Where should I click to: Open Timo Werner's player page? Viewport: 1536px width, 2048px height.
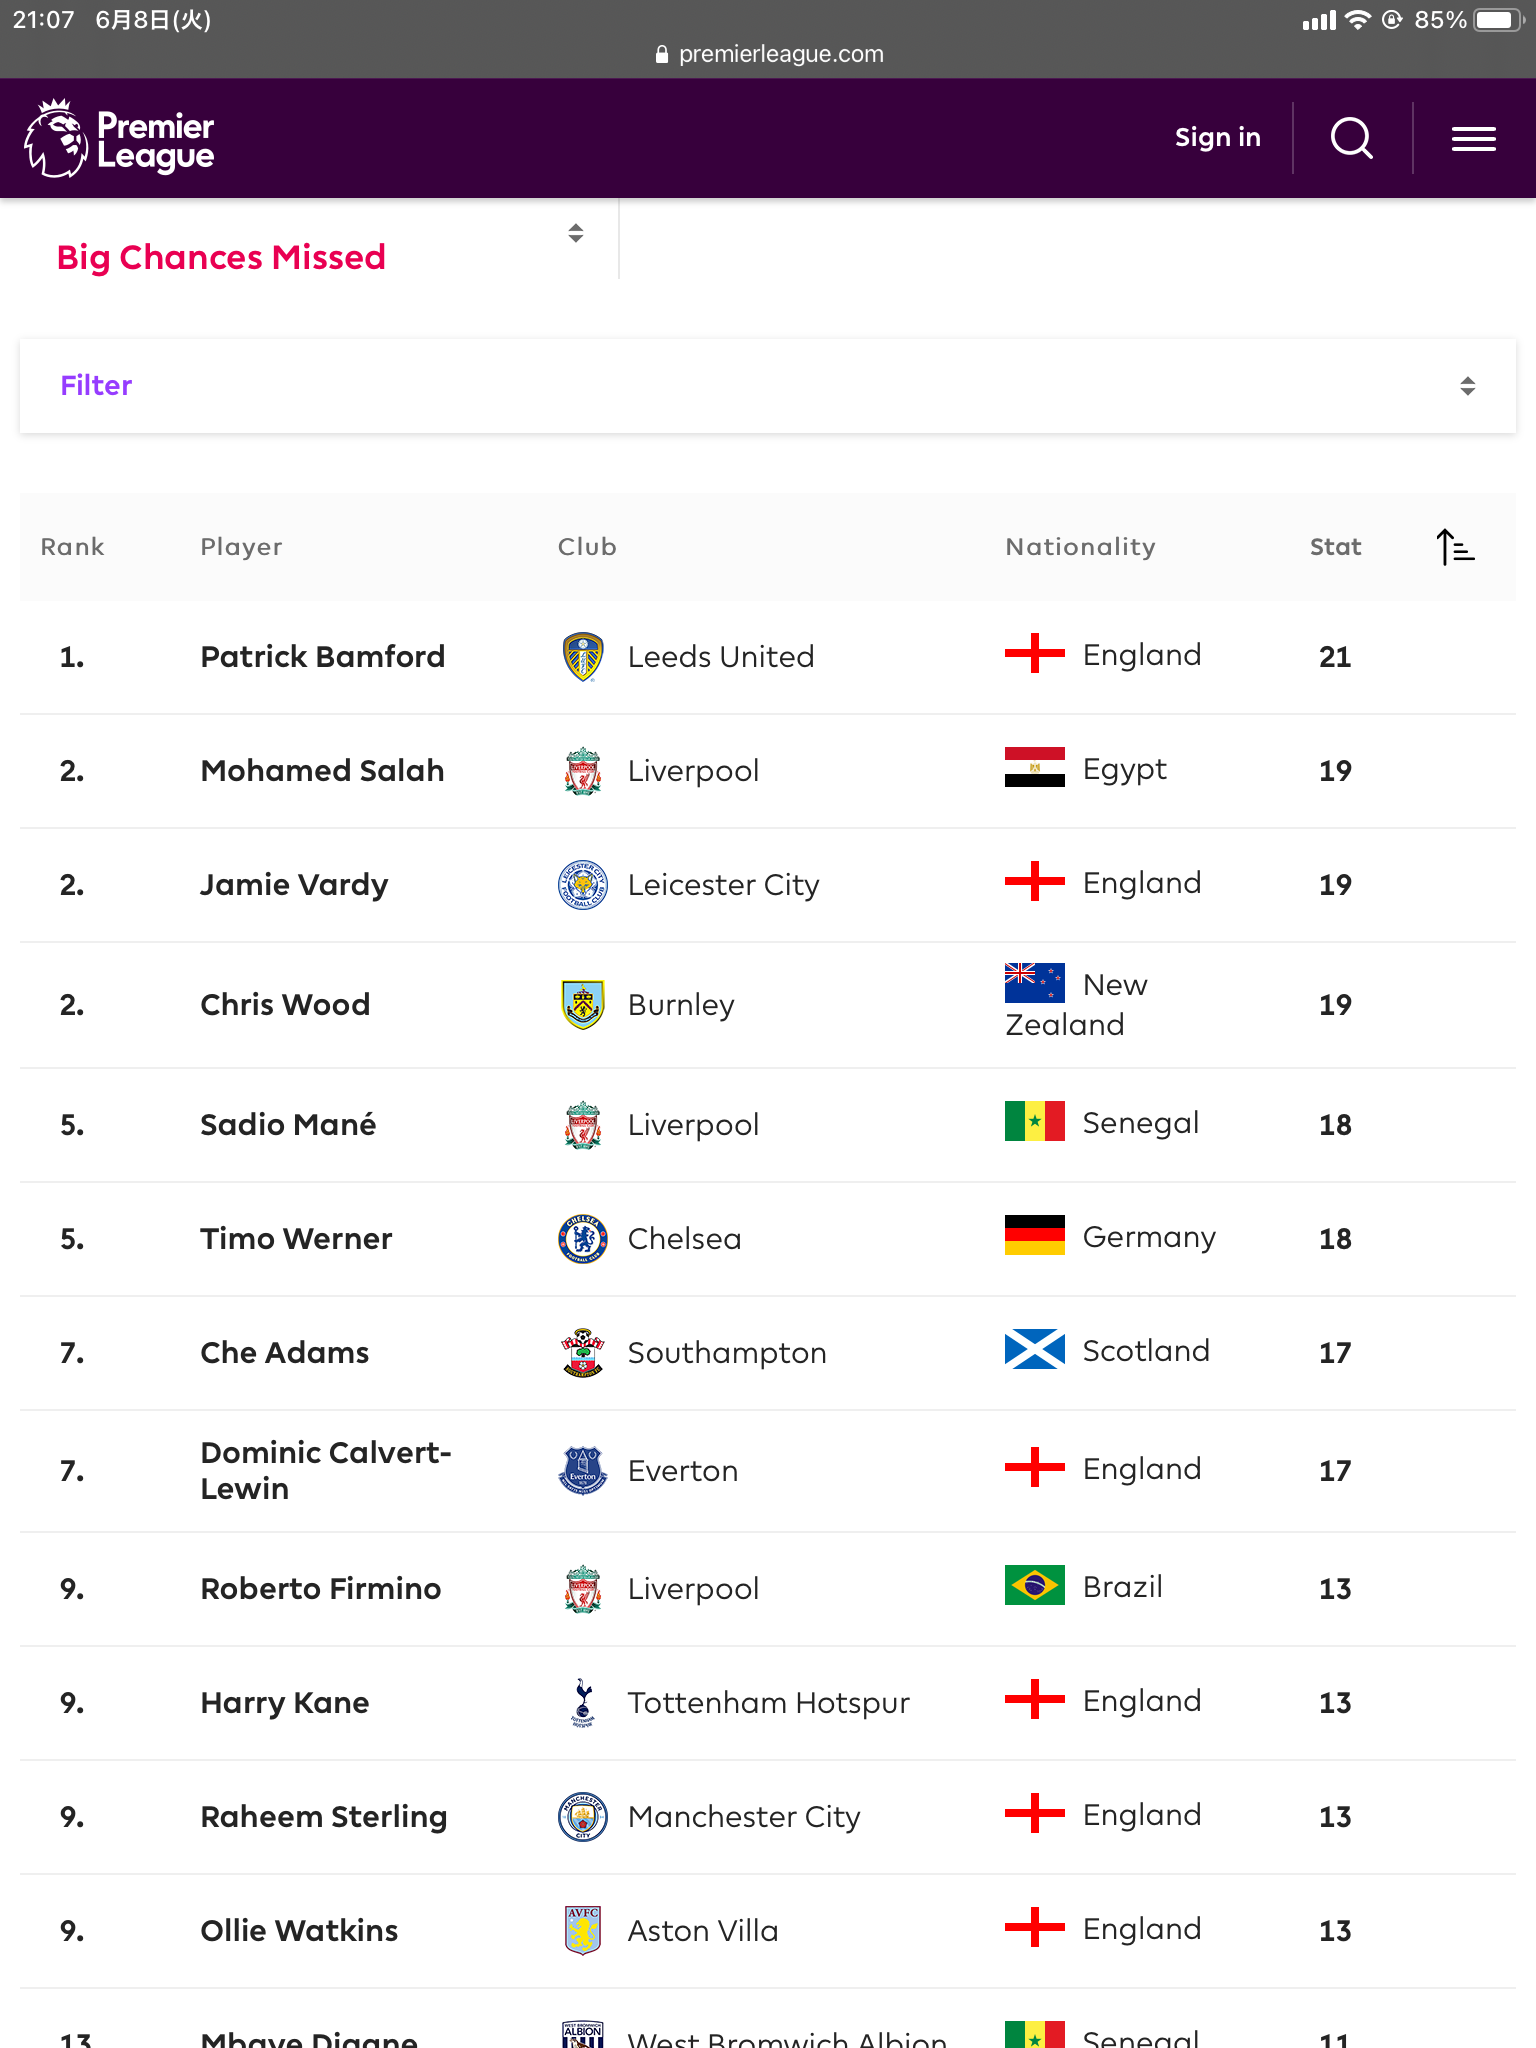296,1239
